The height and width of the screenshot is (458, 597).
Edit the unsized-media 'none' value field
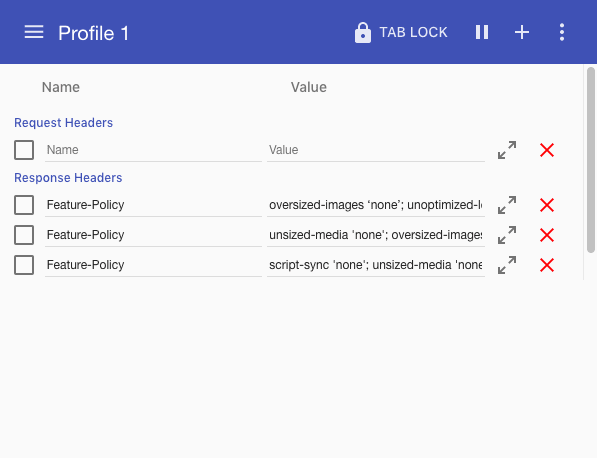(376, 235)
